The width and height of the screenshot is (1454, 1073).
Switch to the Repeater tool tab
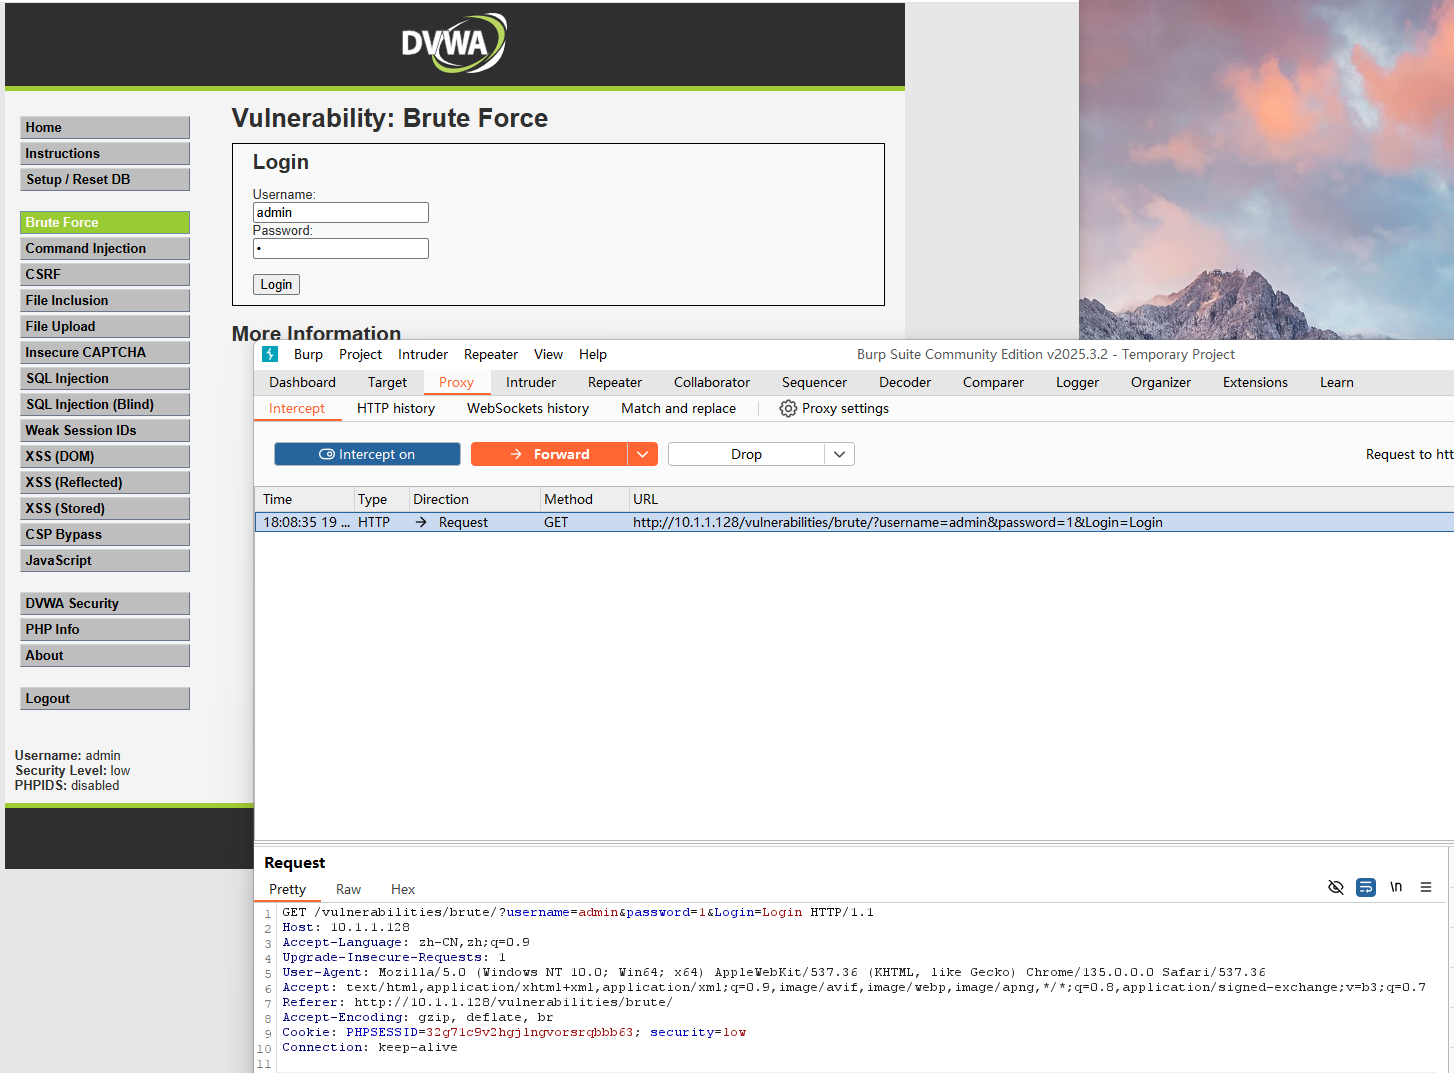[x=615, y=382]
